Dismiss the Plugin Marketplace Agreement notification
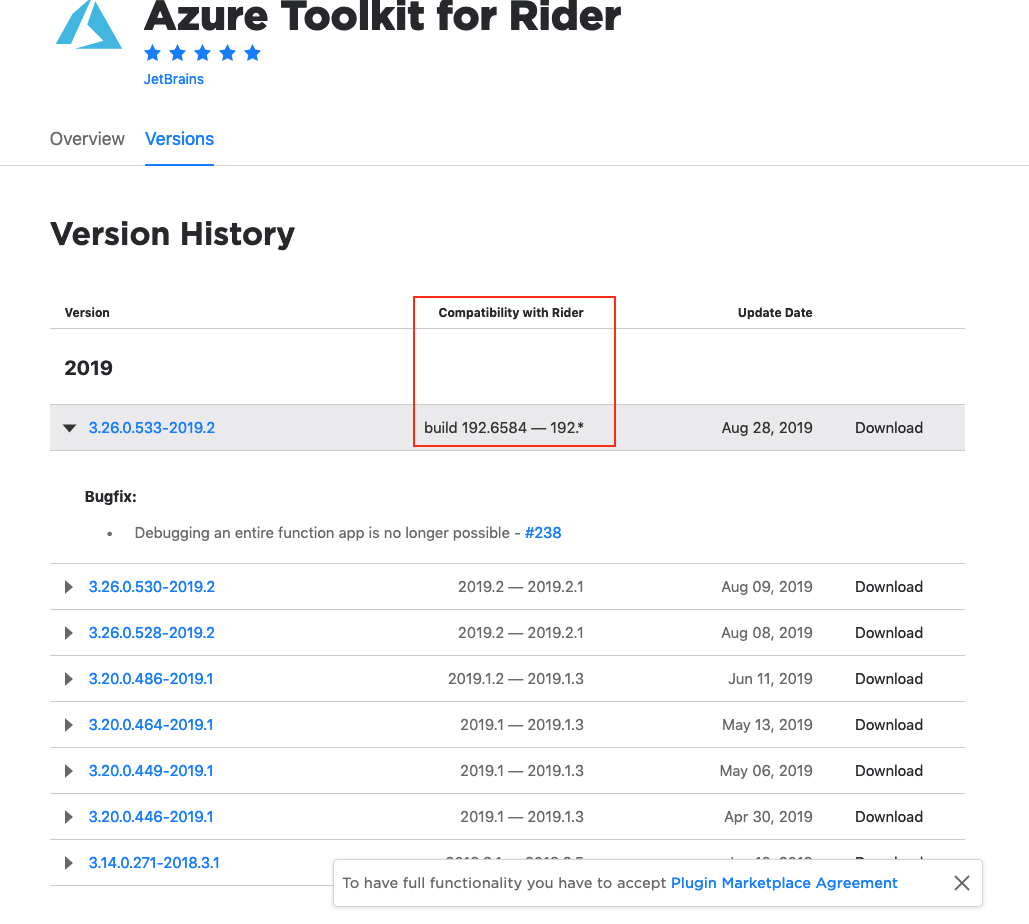Image resolution: width=1029 pixels, height=924 pixels. [961, 883]
